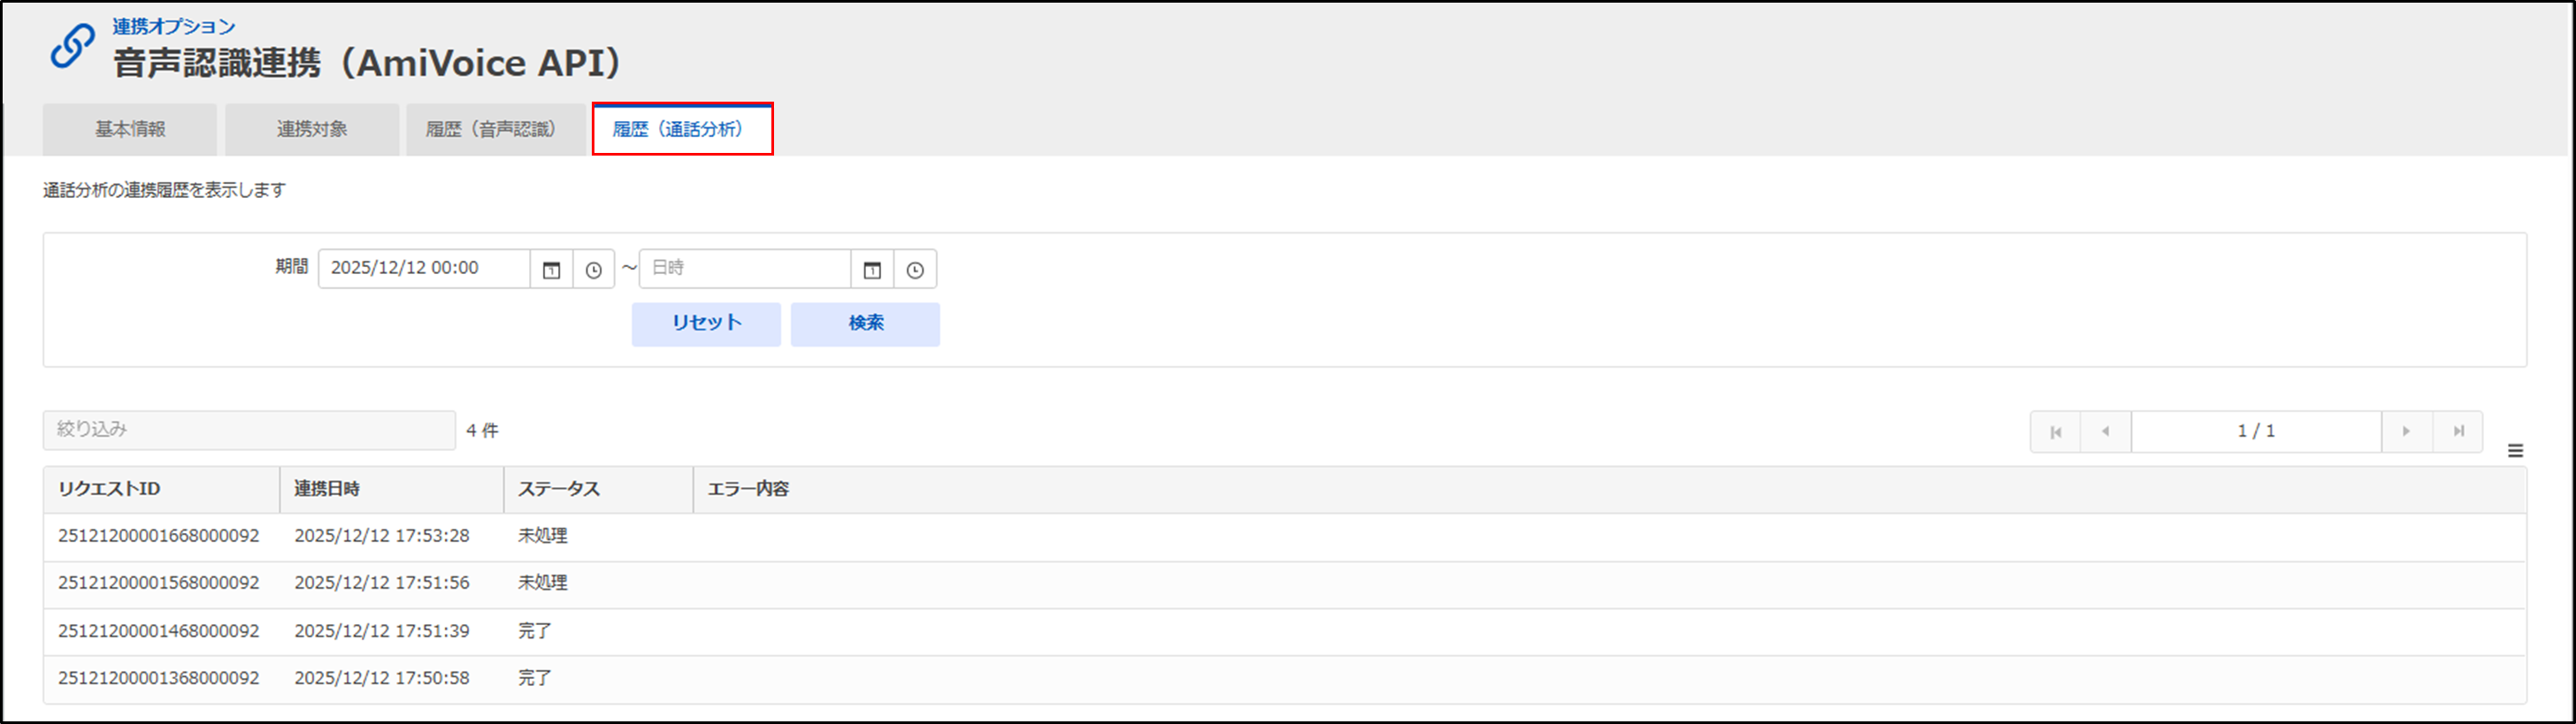The height and width of the screenshot is (724, 2576).
Task: Click the chain link integration icon
Action: pyautogui.click(x=73, y=47)
